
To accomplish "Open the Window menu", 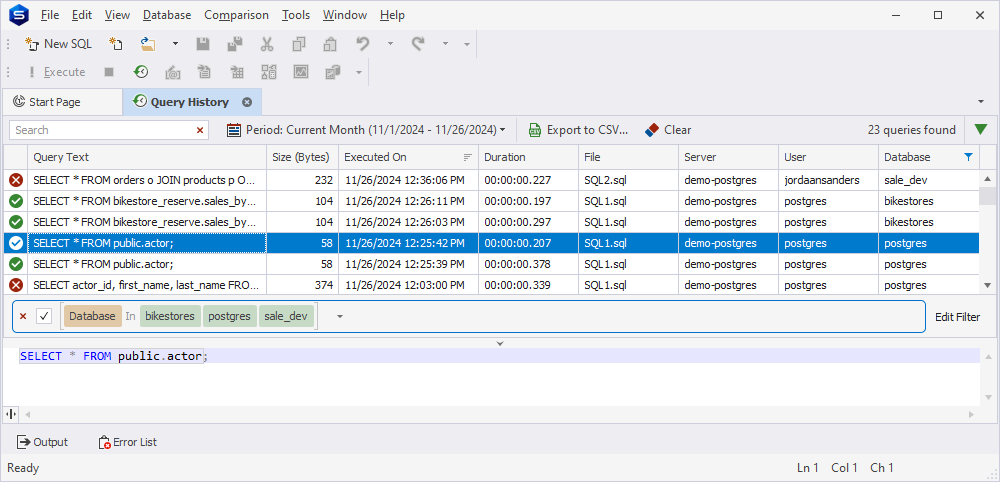I will pos(345,15).
